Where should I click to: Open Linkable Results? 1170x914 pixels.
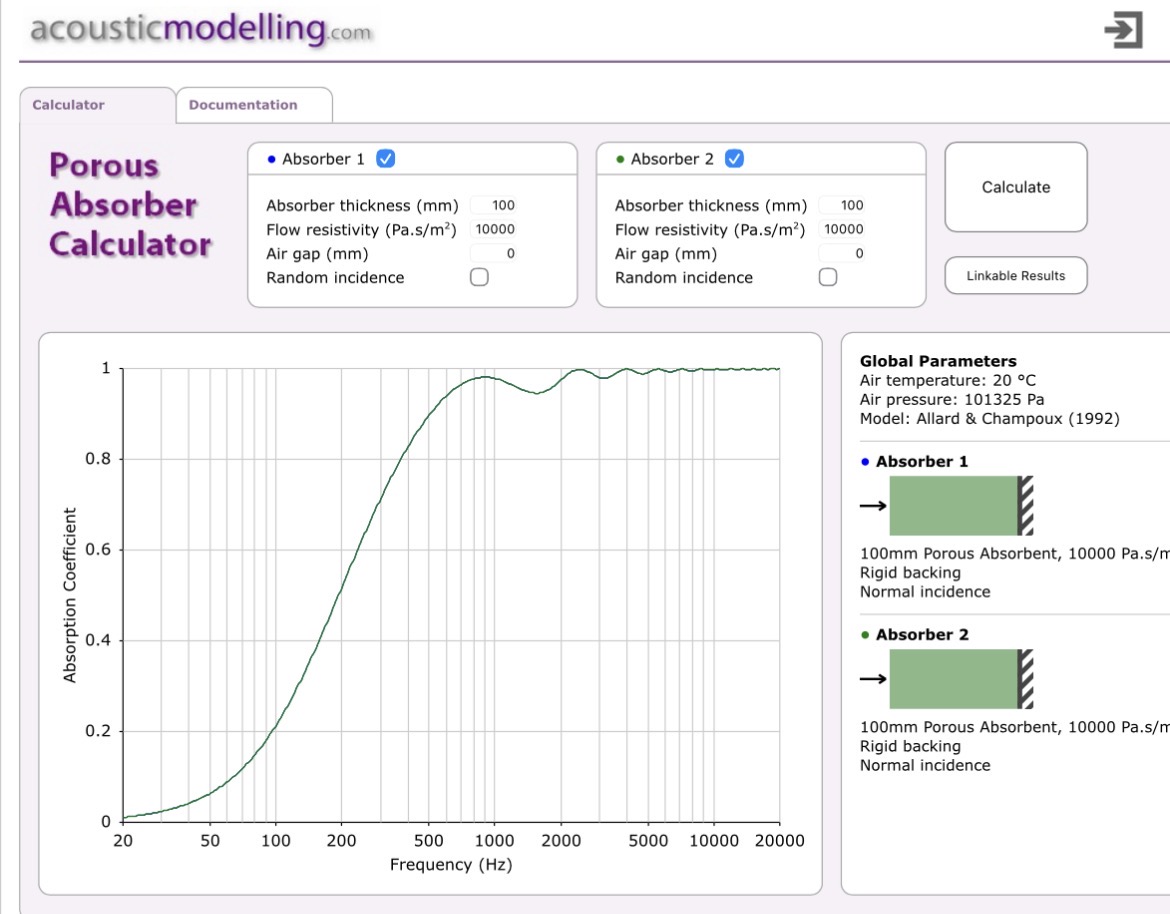click(x=1015, y=276)
